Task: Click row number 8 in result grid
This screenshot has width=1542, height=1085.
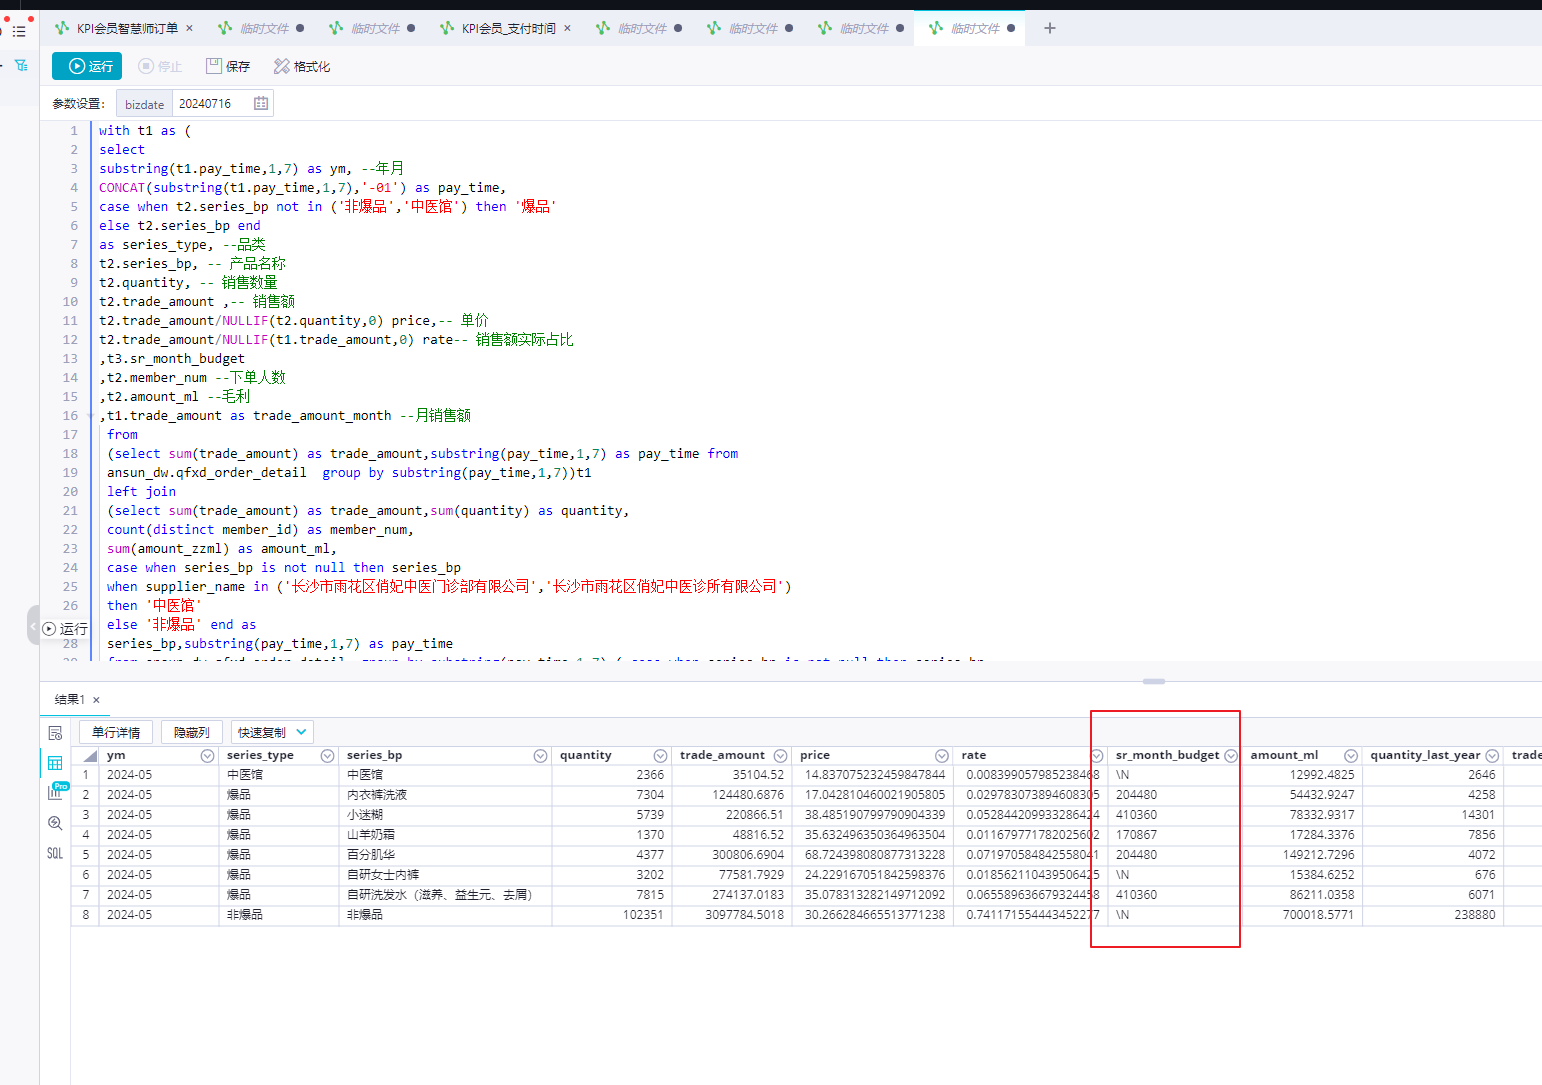Action: (86, 915)
